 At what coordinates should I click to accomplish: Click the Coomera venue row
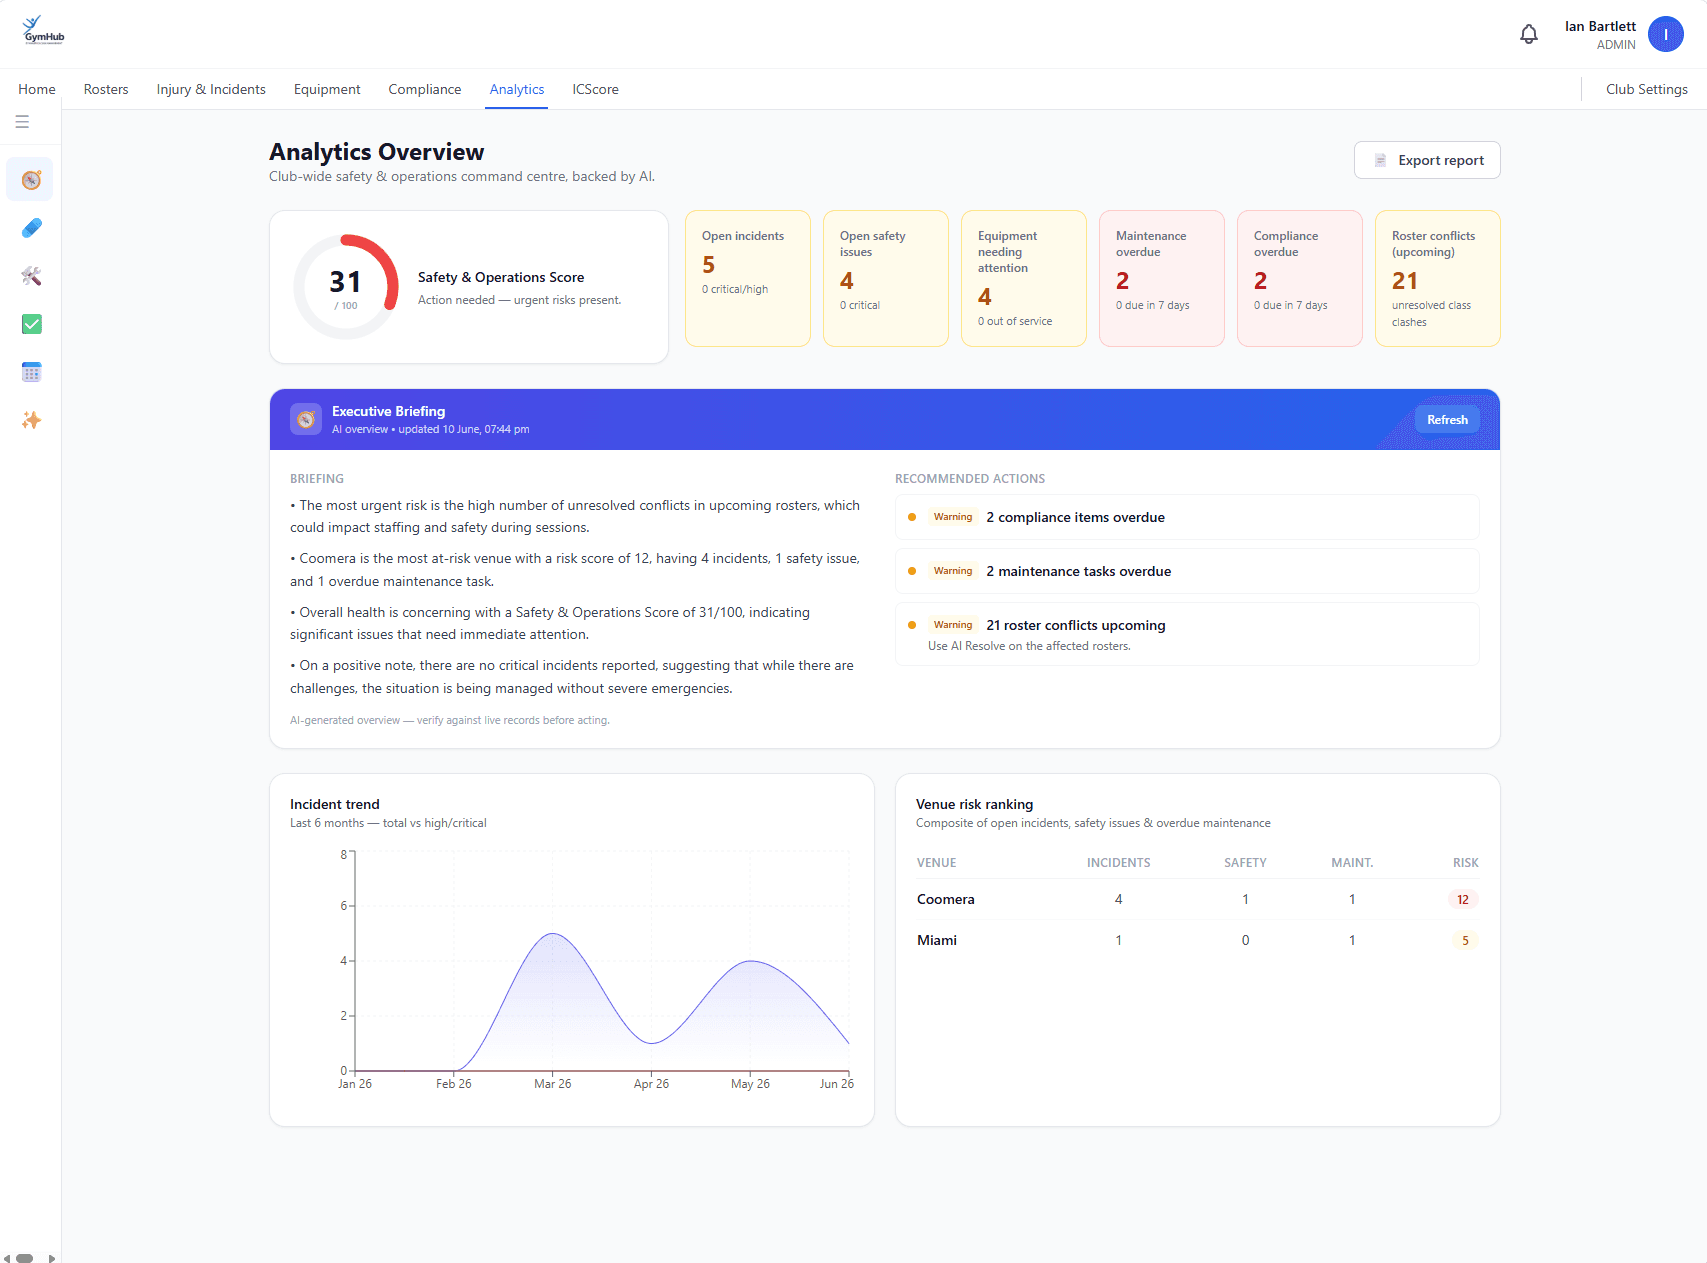tap(1197, 899)
